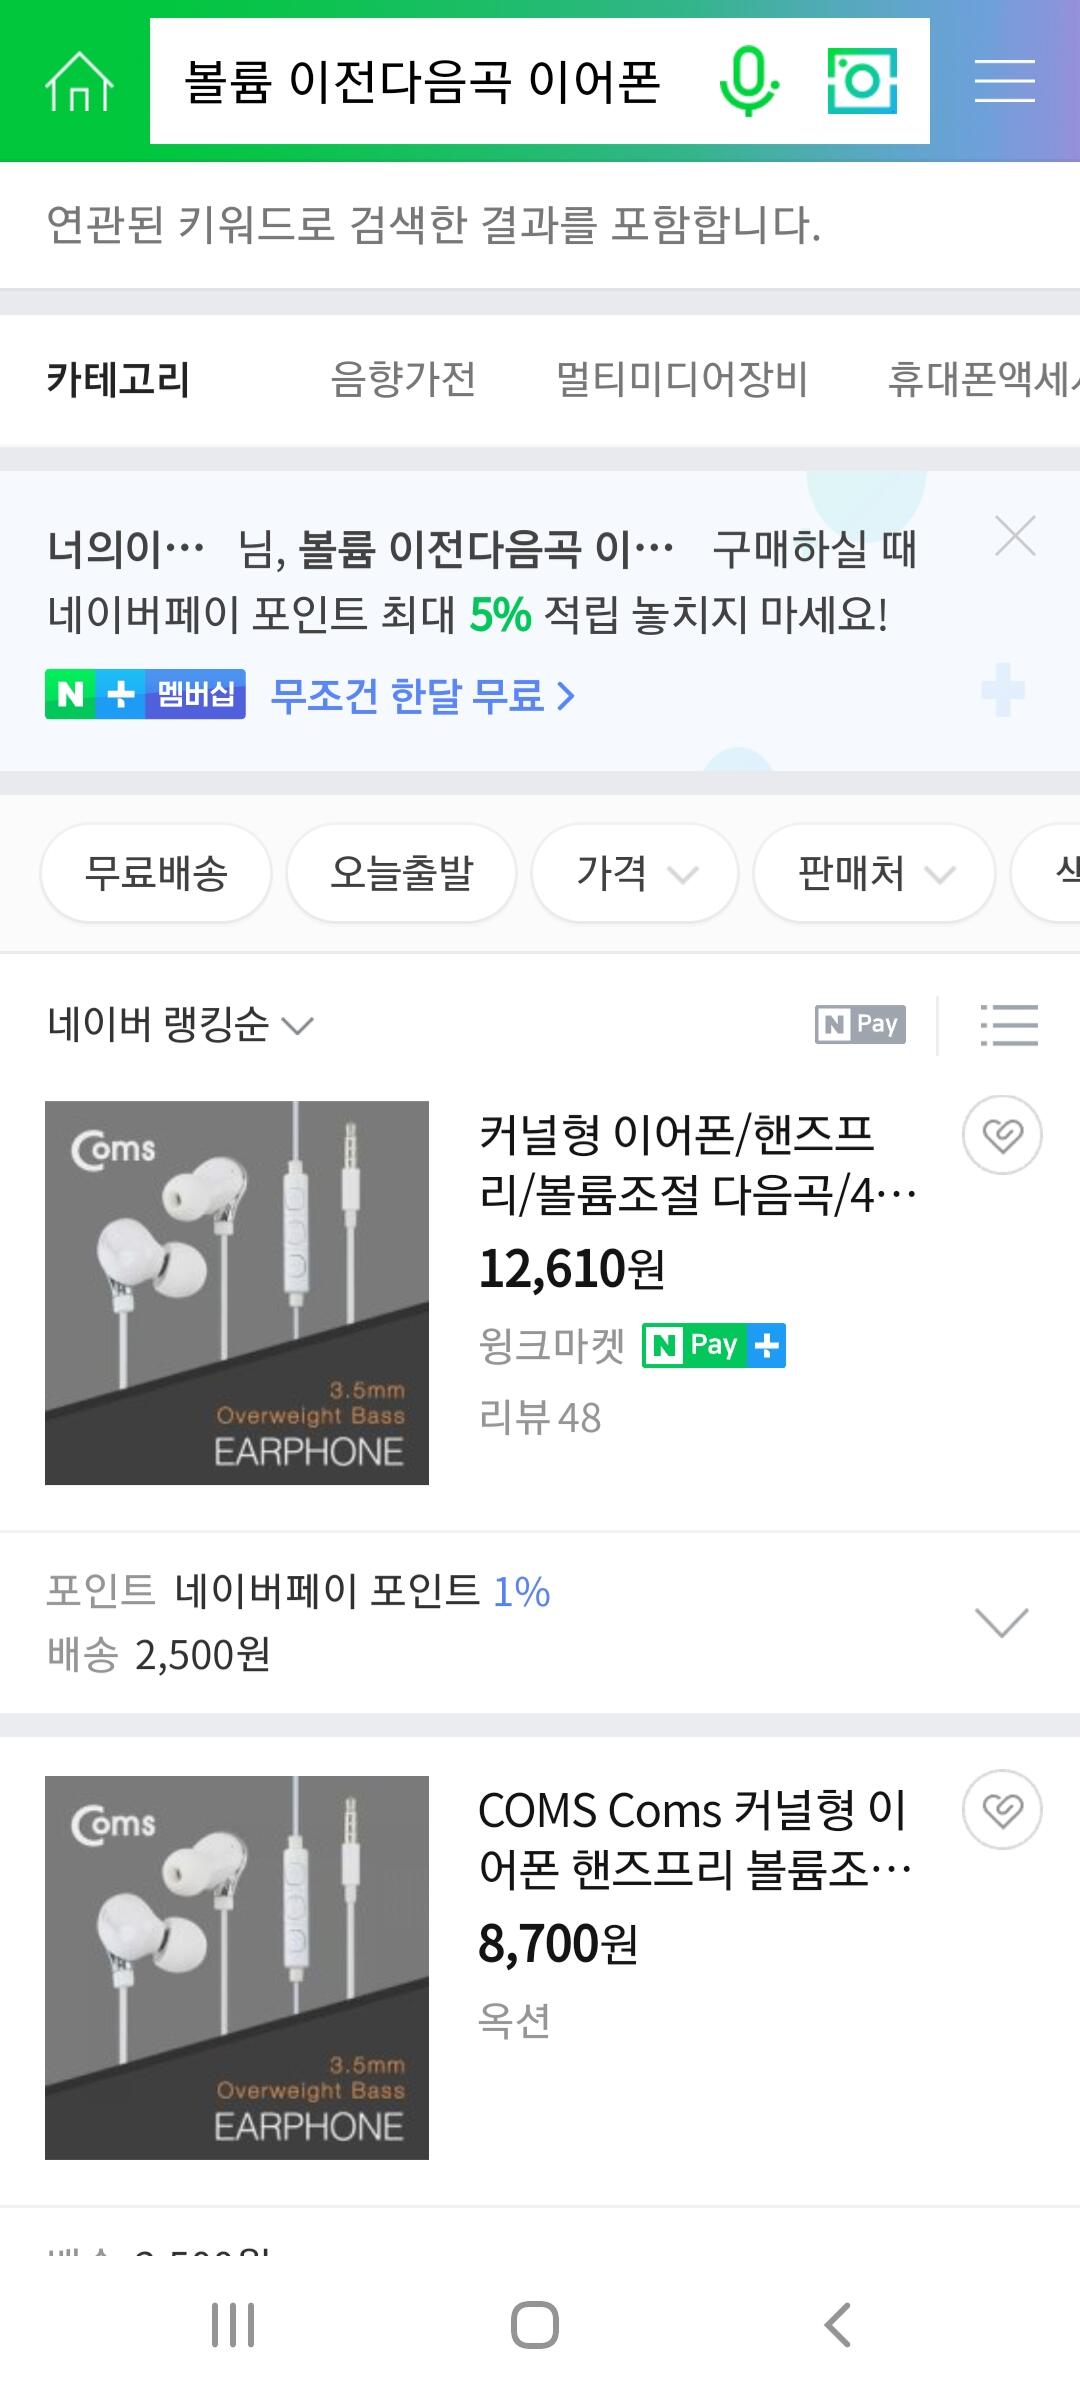
Task: Close the Naver Pay points banner
Action: pos(1015,537)
